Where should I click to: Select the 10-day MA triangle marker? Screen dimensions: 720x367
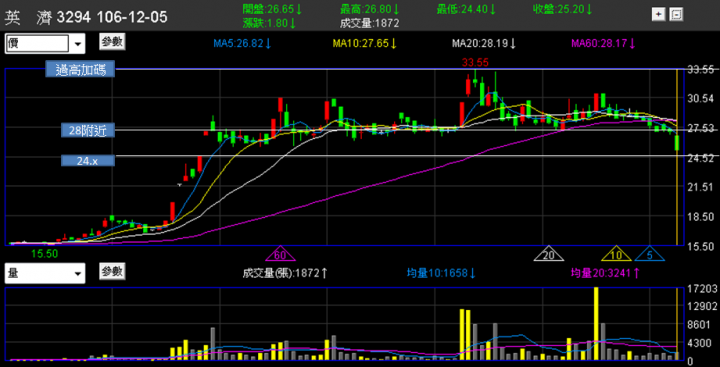pos(616,254)
